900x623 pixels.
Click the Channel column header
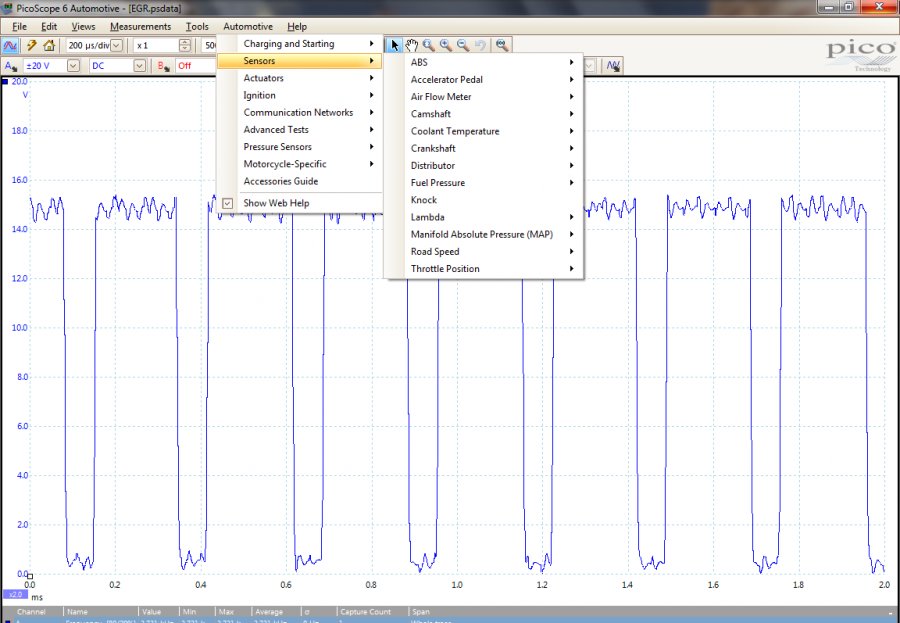click(x=32, y=612)
